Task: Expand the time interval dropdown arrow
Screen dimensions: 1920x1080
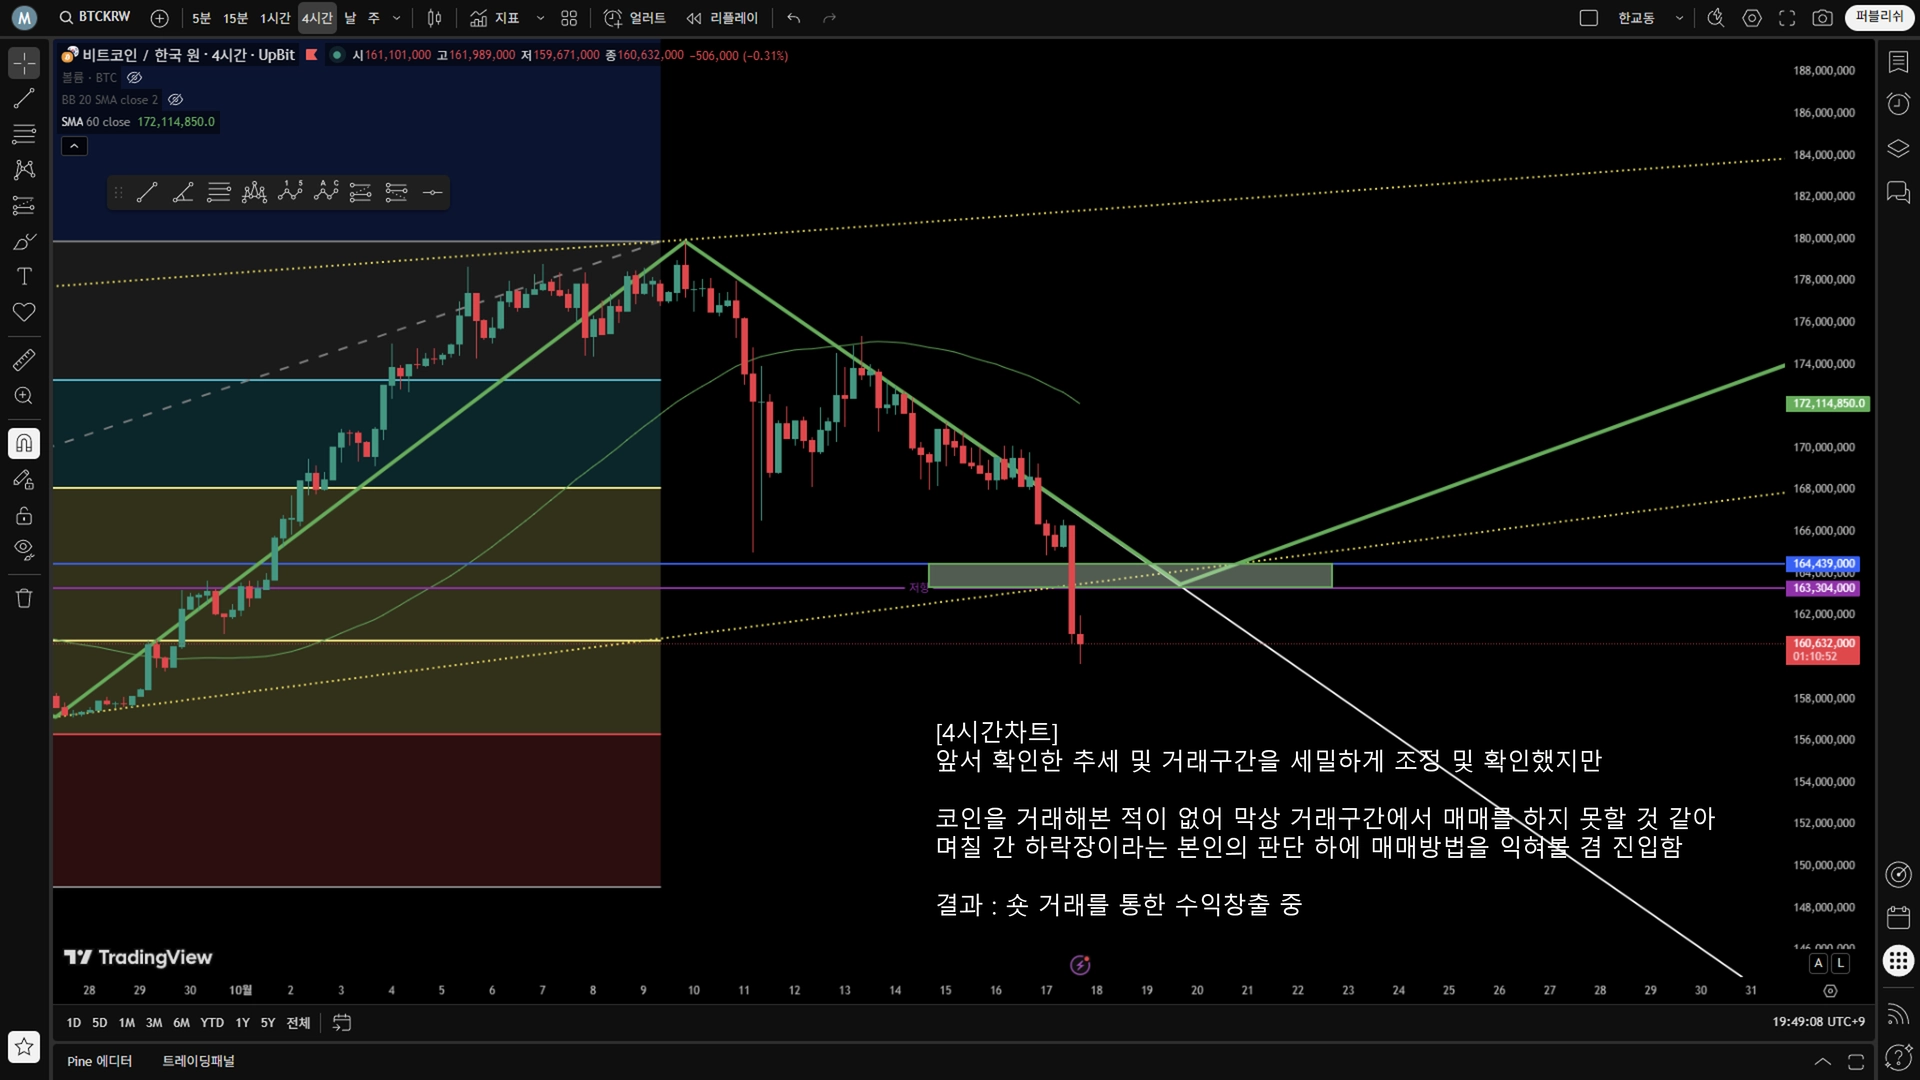Action: 397,18
